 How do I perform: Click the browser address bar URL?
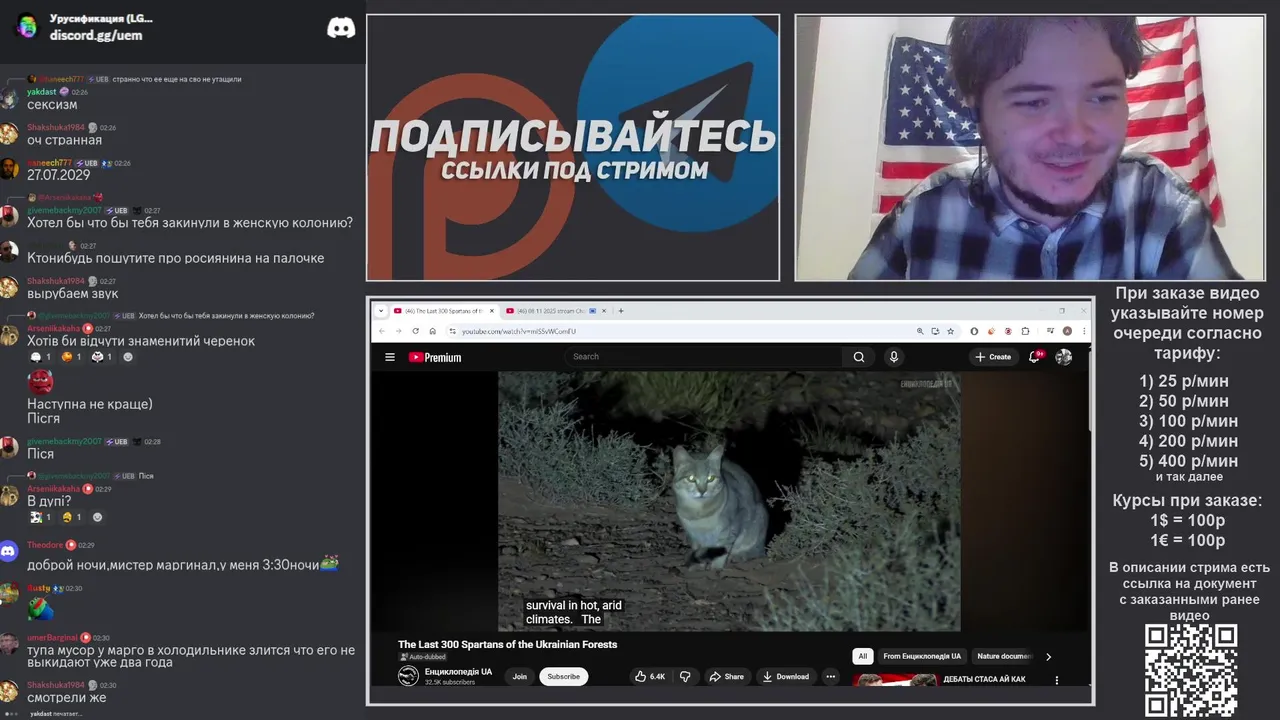coord(519,331)
